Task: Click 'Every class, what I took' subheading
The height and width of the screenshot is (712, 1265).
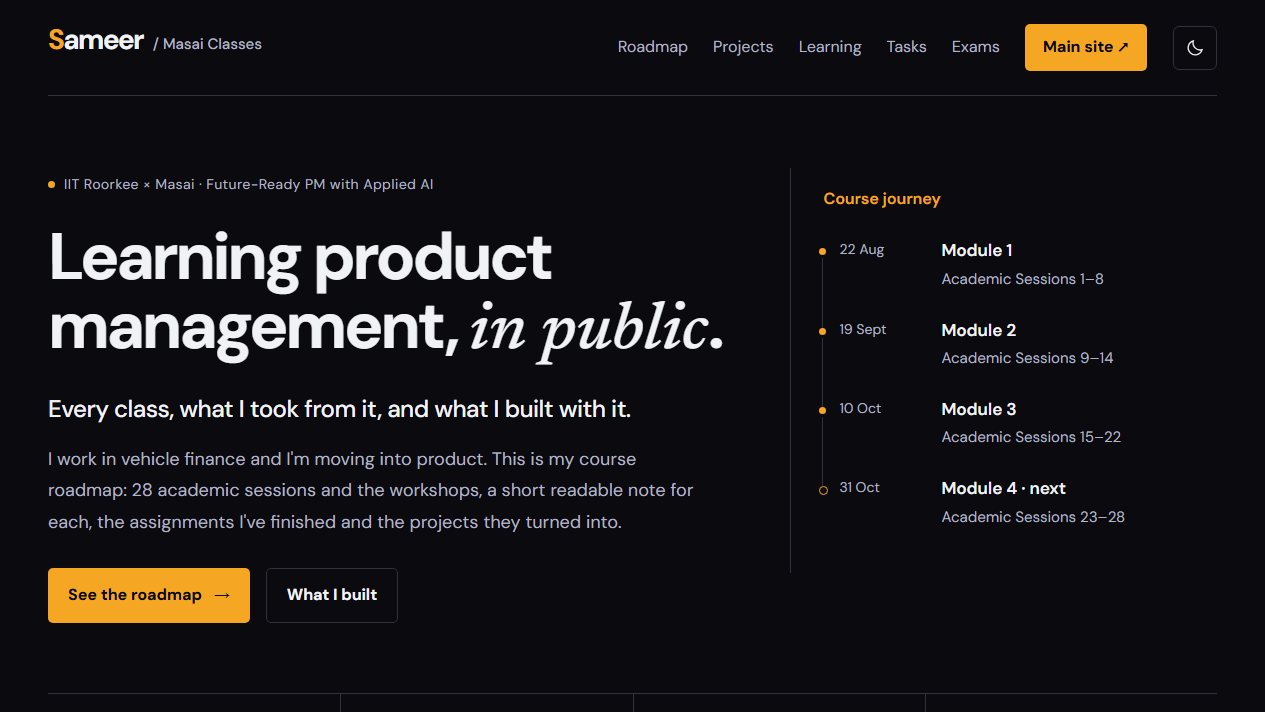Action: tap(340, 409)
